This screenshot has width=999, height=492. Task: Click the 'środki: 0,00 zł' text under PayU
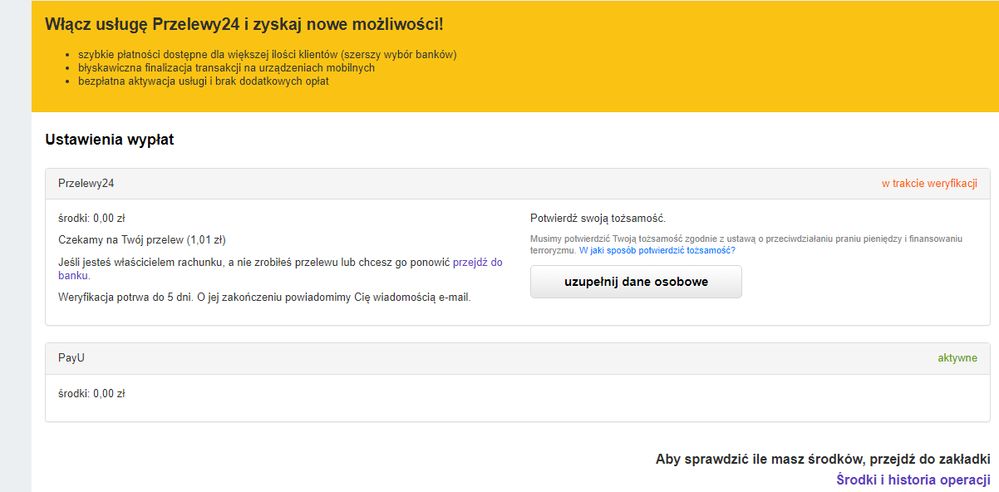click(x=92, y=393)
